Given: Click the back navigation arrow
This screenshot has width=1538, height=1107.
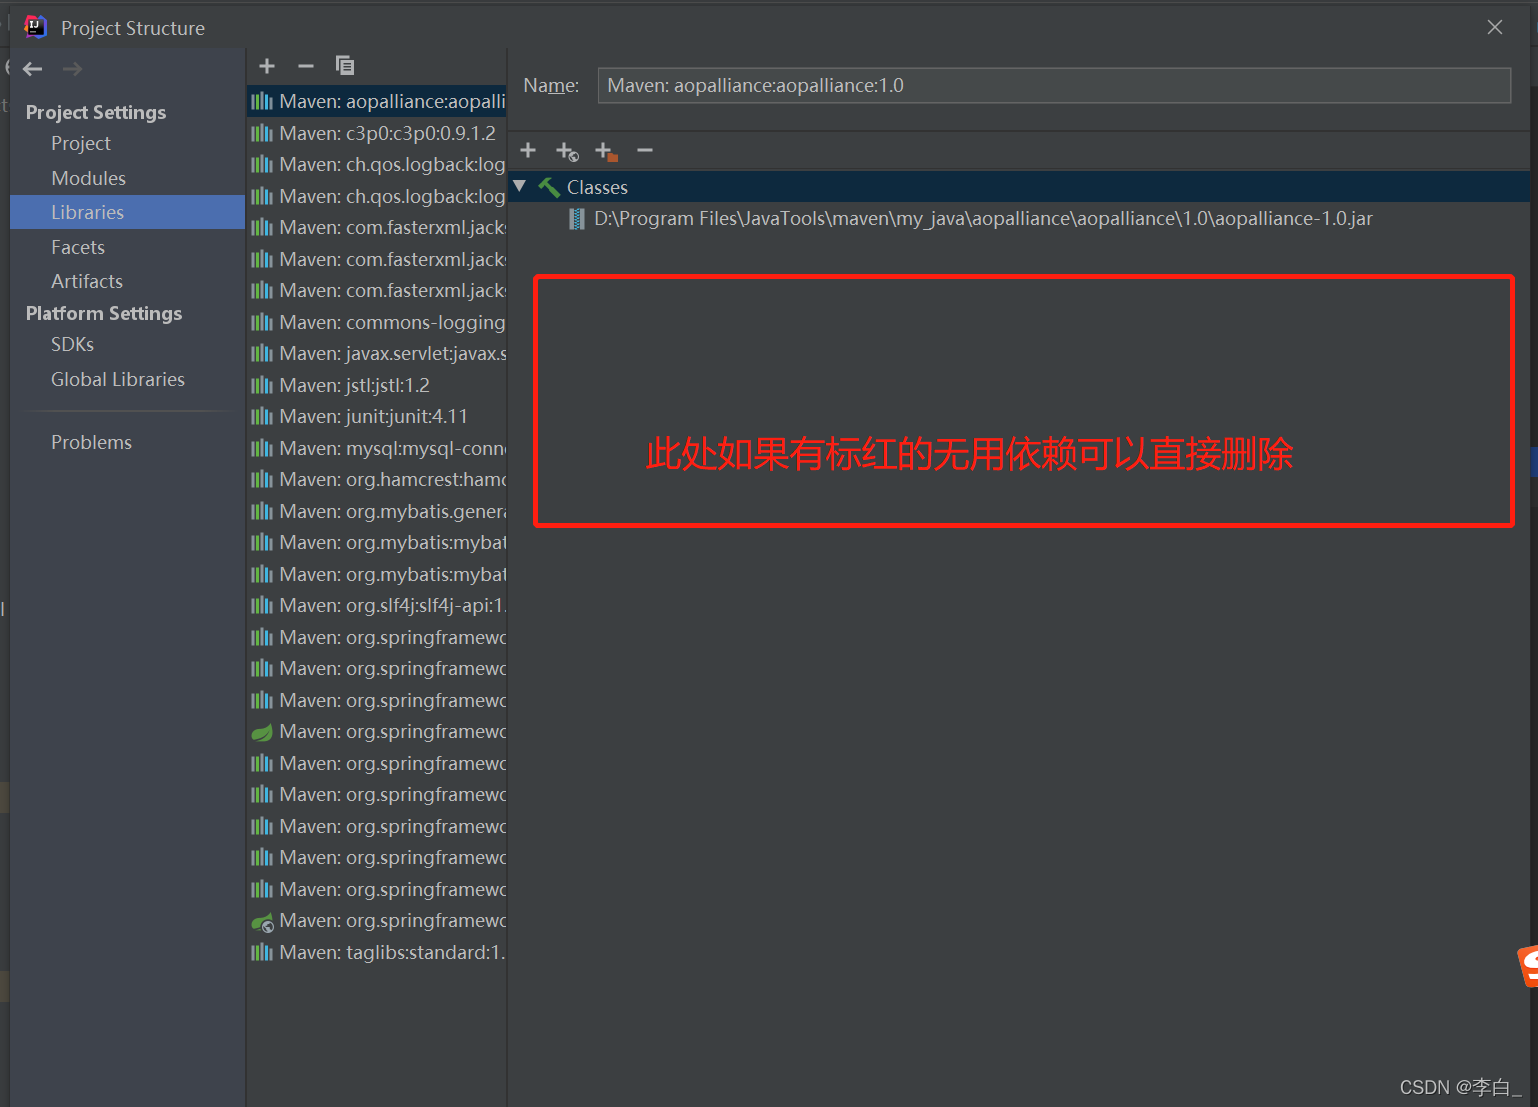Looking at the screenshot, I should pyautogui.click(x=32, y=69).
